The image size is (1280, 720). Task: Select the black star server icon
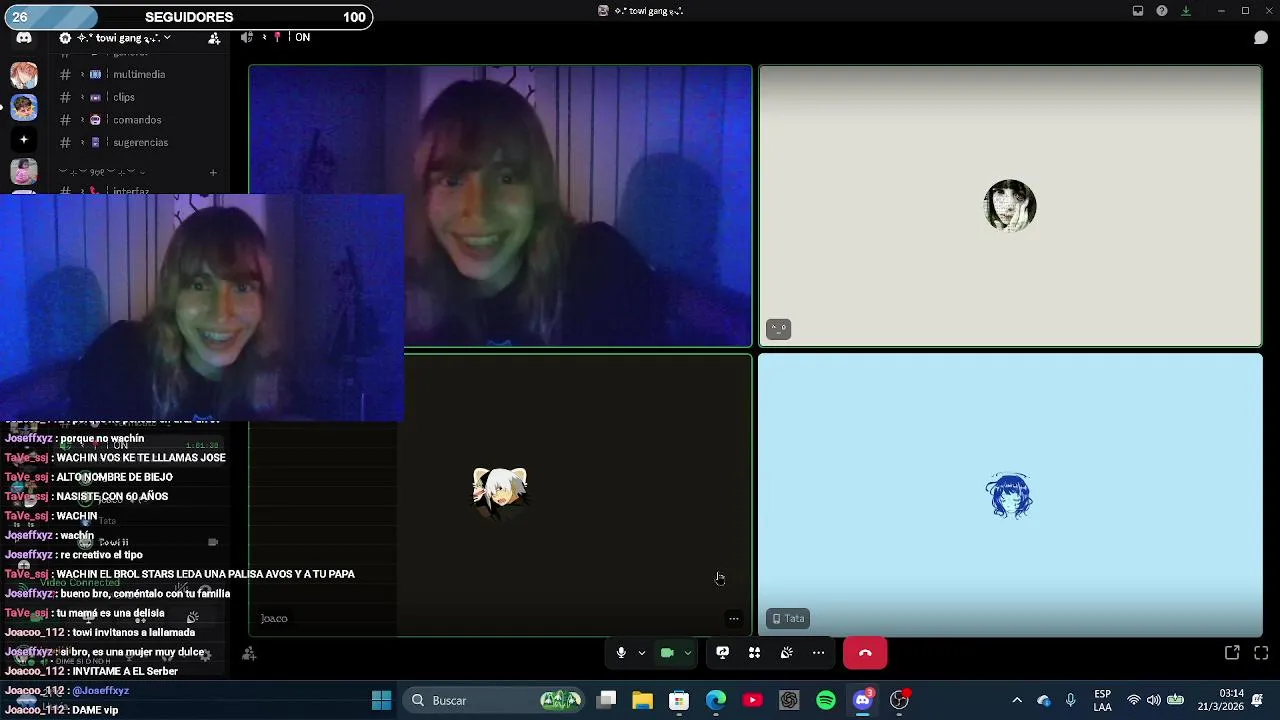point(24,140)
